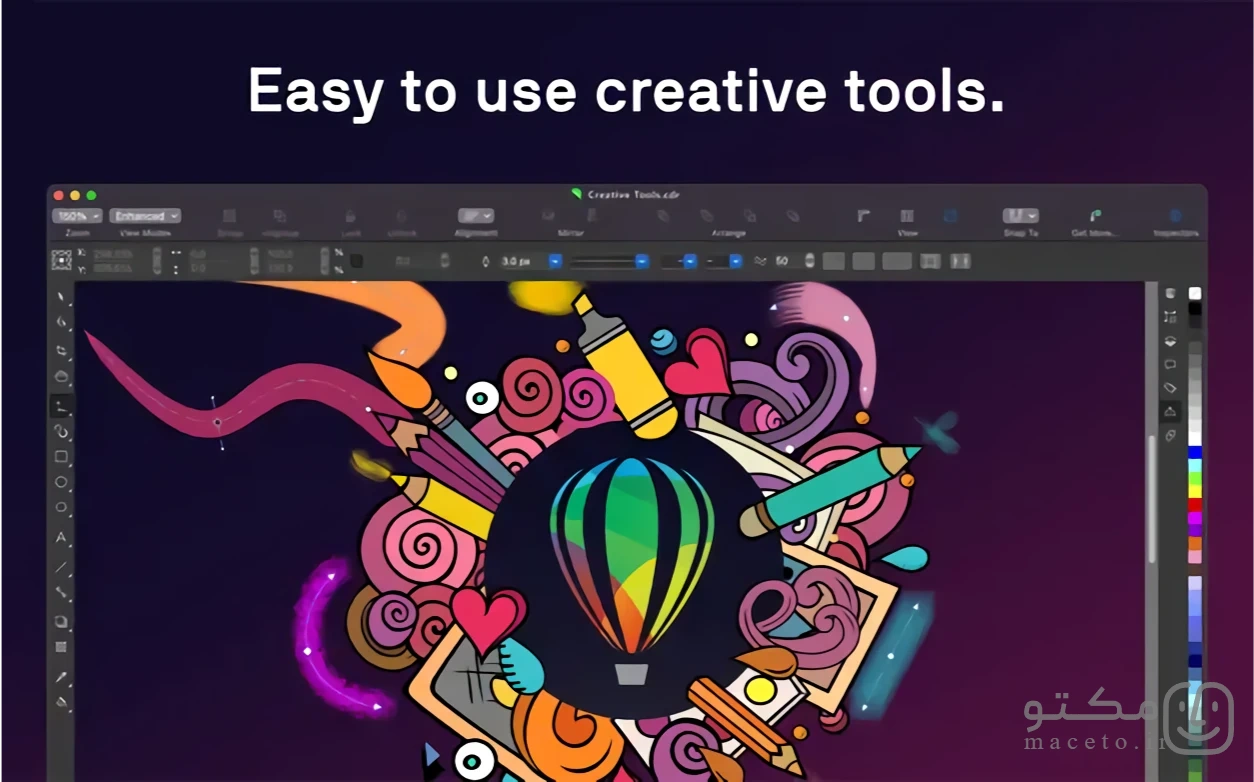
Task: Click the smoothing value 50 field
Action: (x=785, y=261)
